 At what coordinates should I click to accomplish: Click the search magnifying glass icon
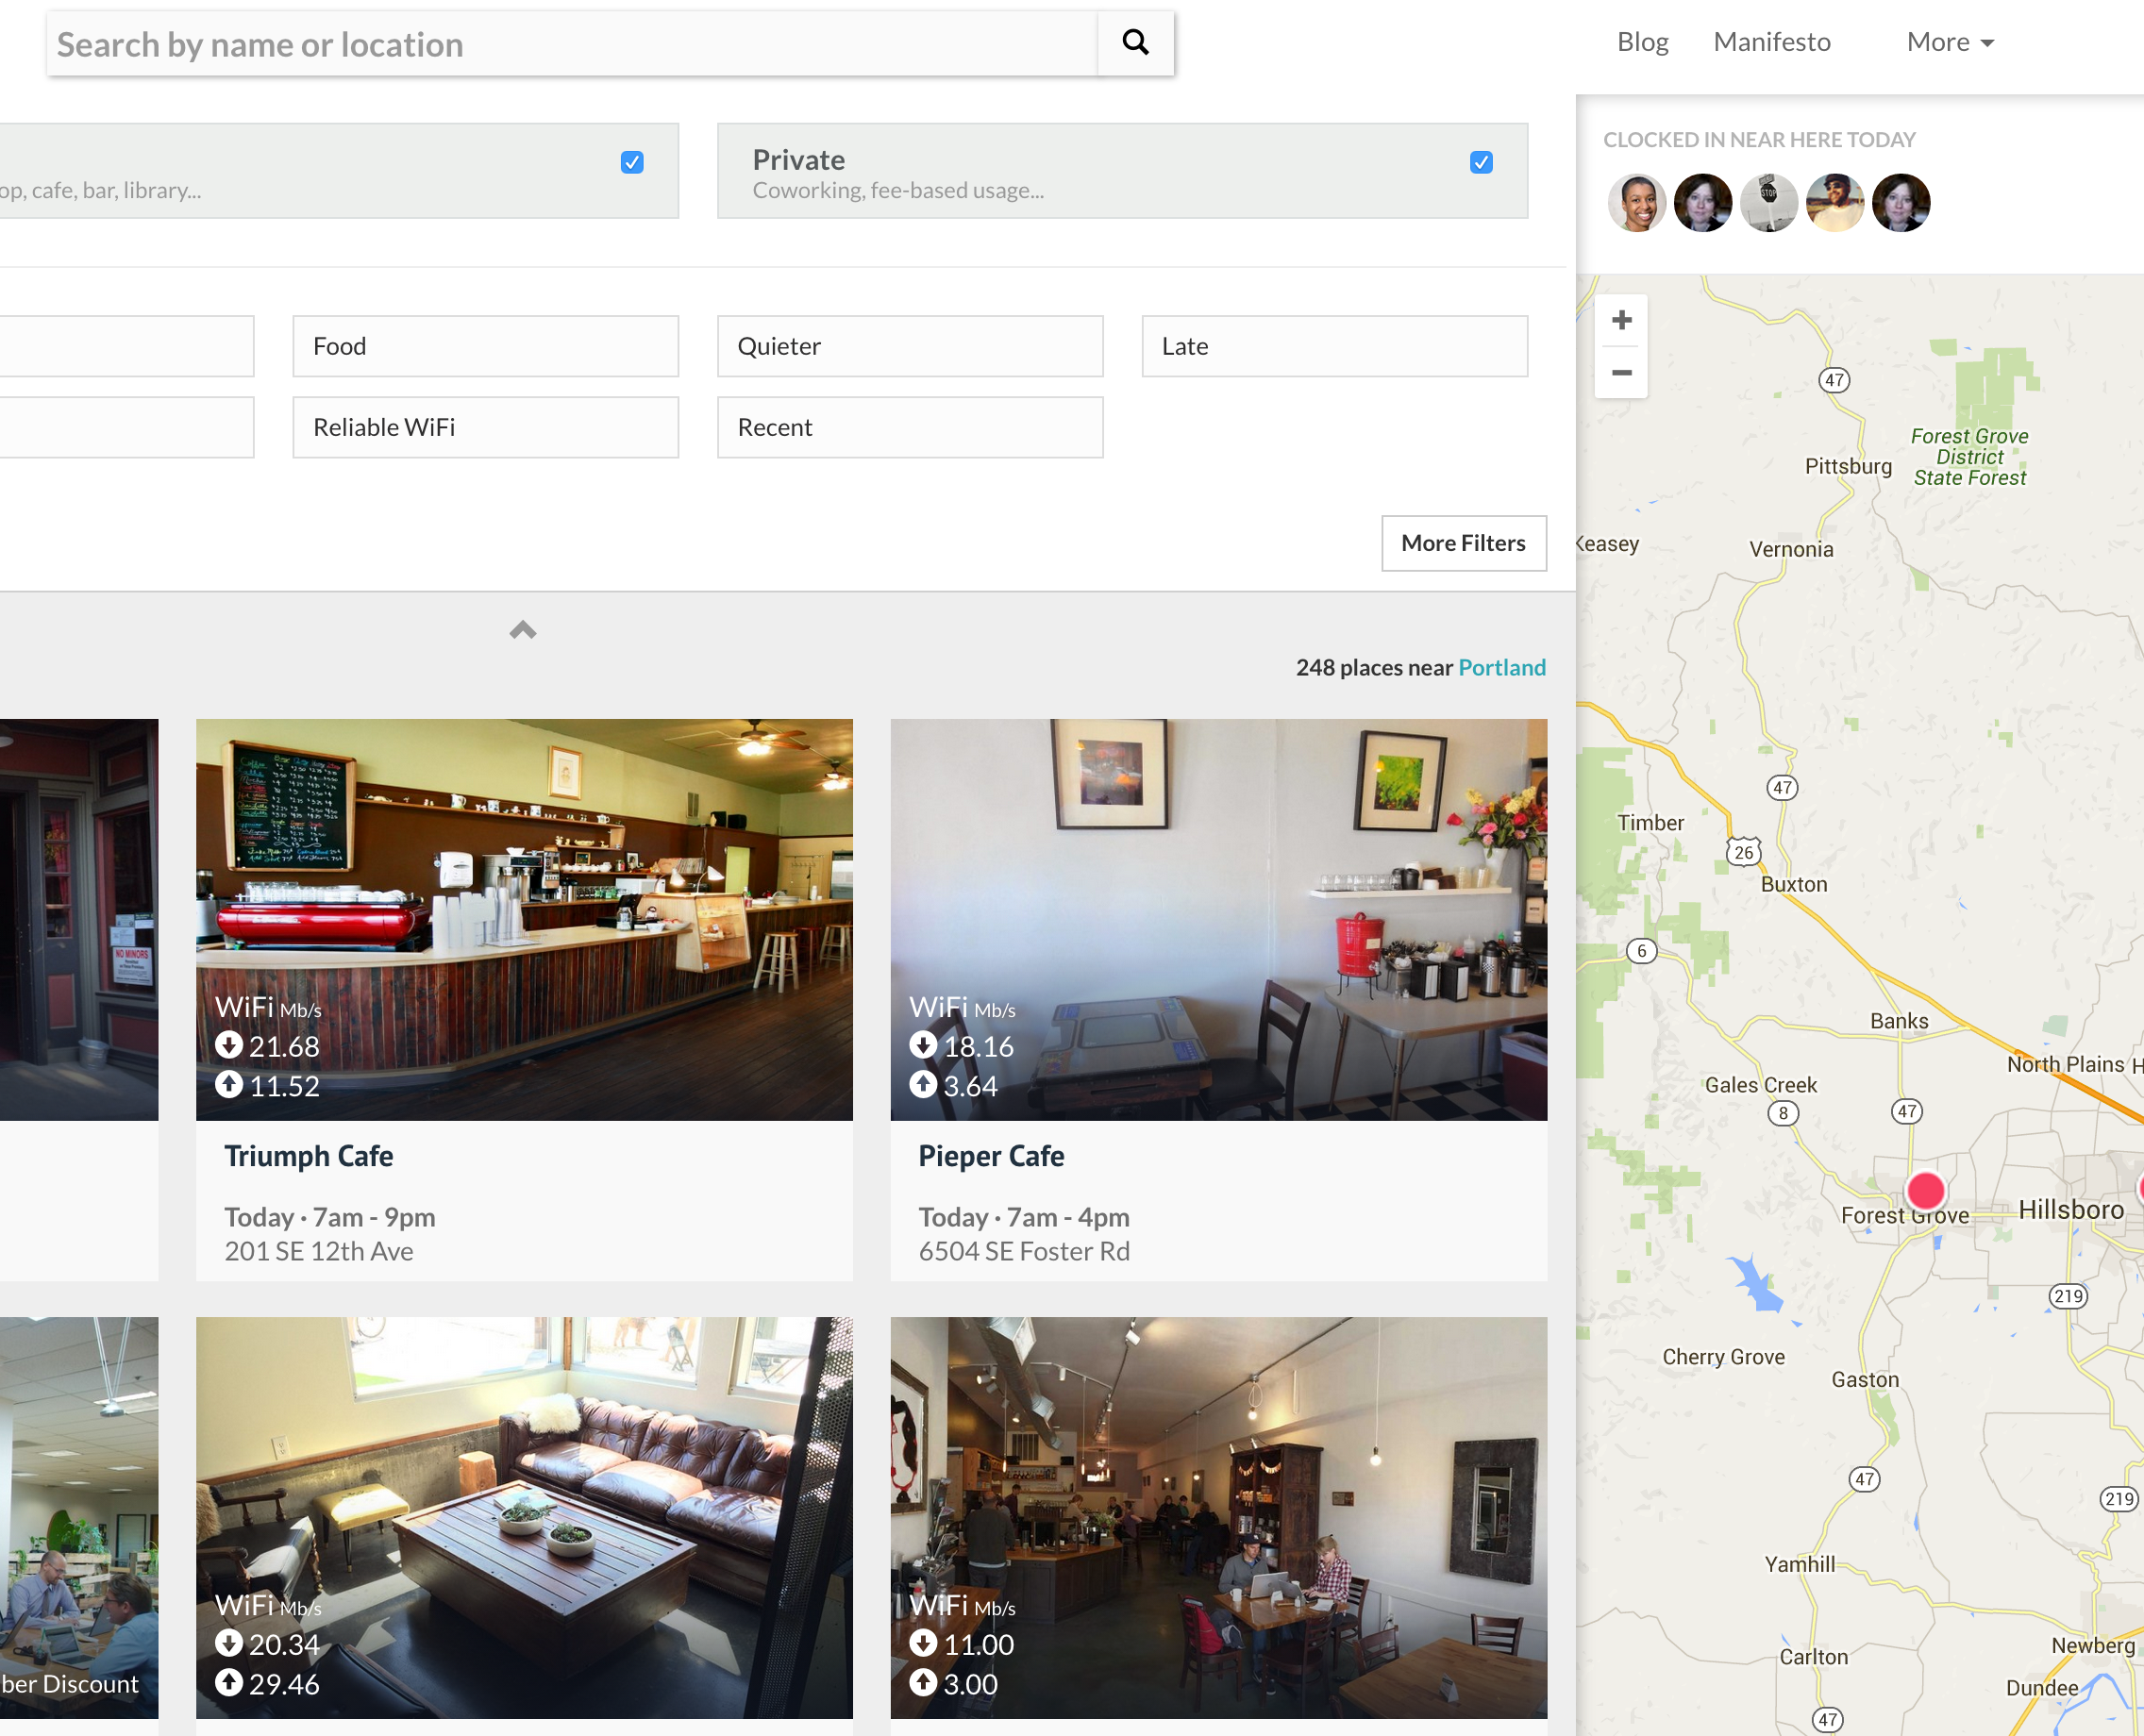pos(1135,43)
